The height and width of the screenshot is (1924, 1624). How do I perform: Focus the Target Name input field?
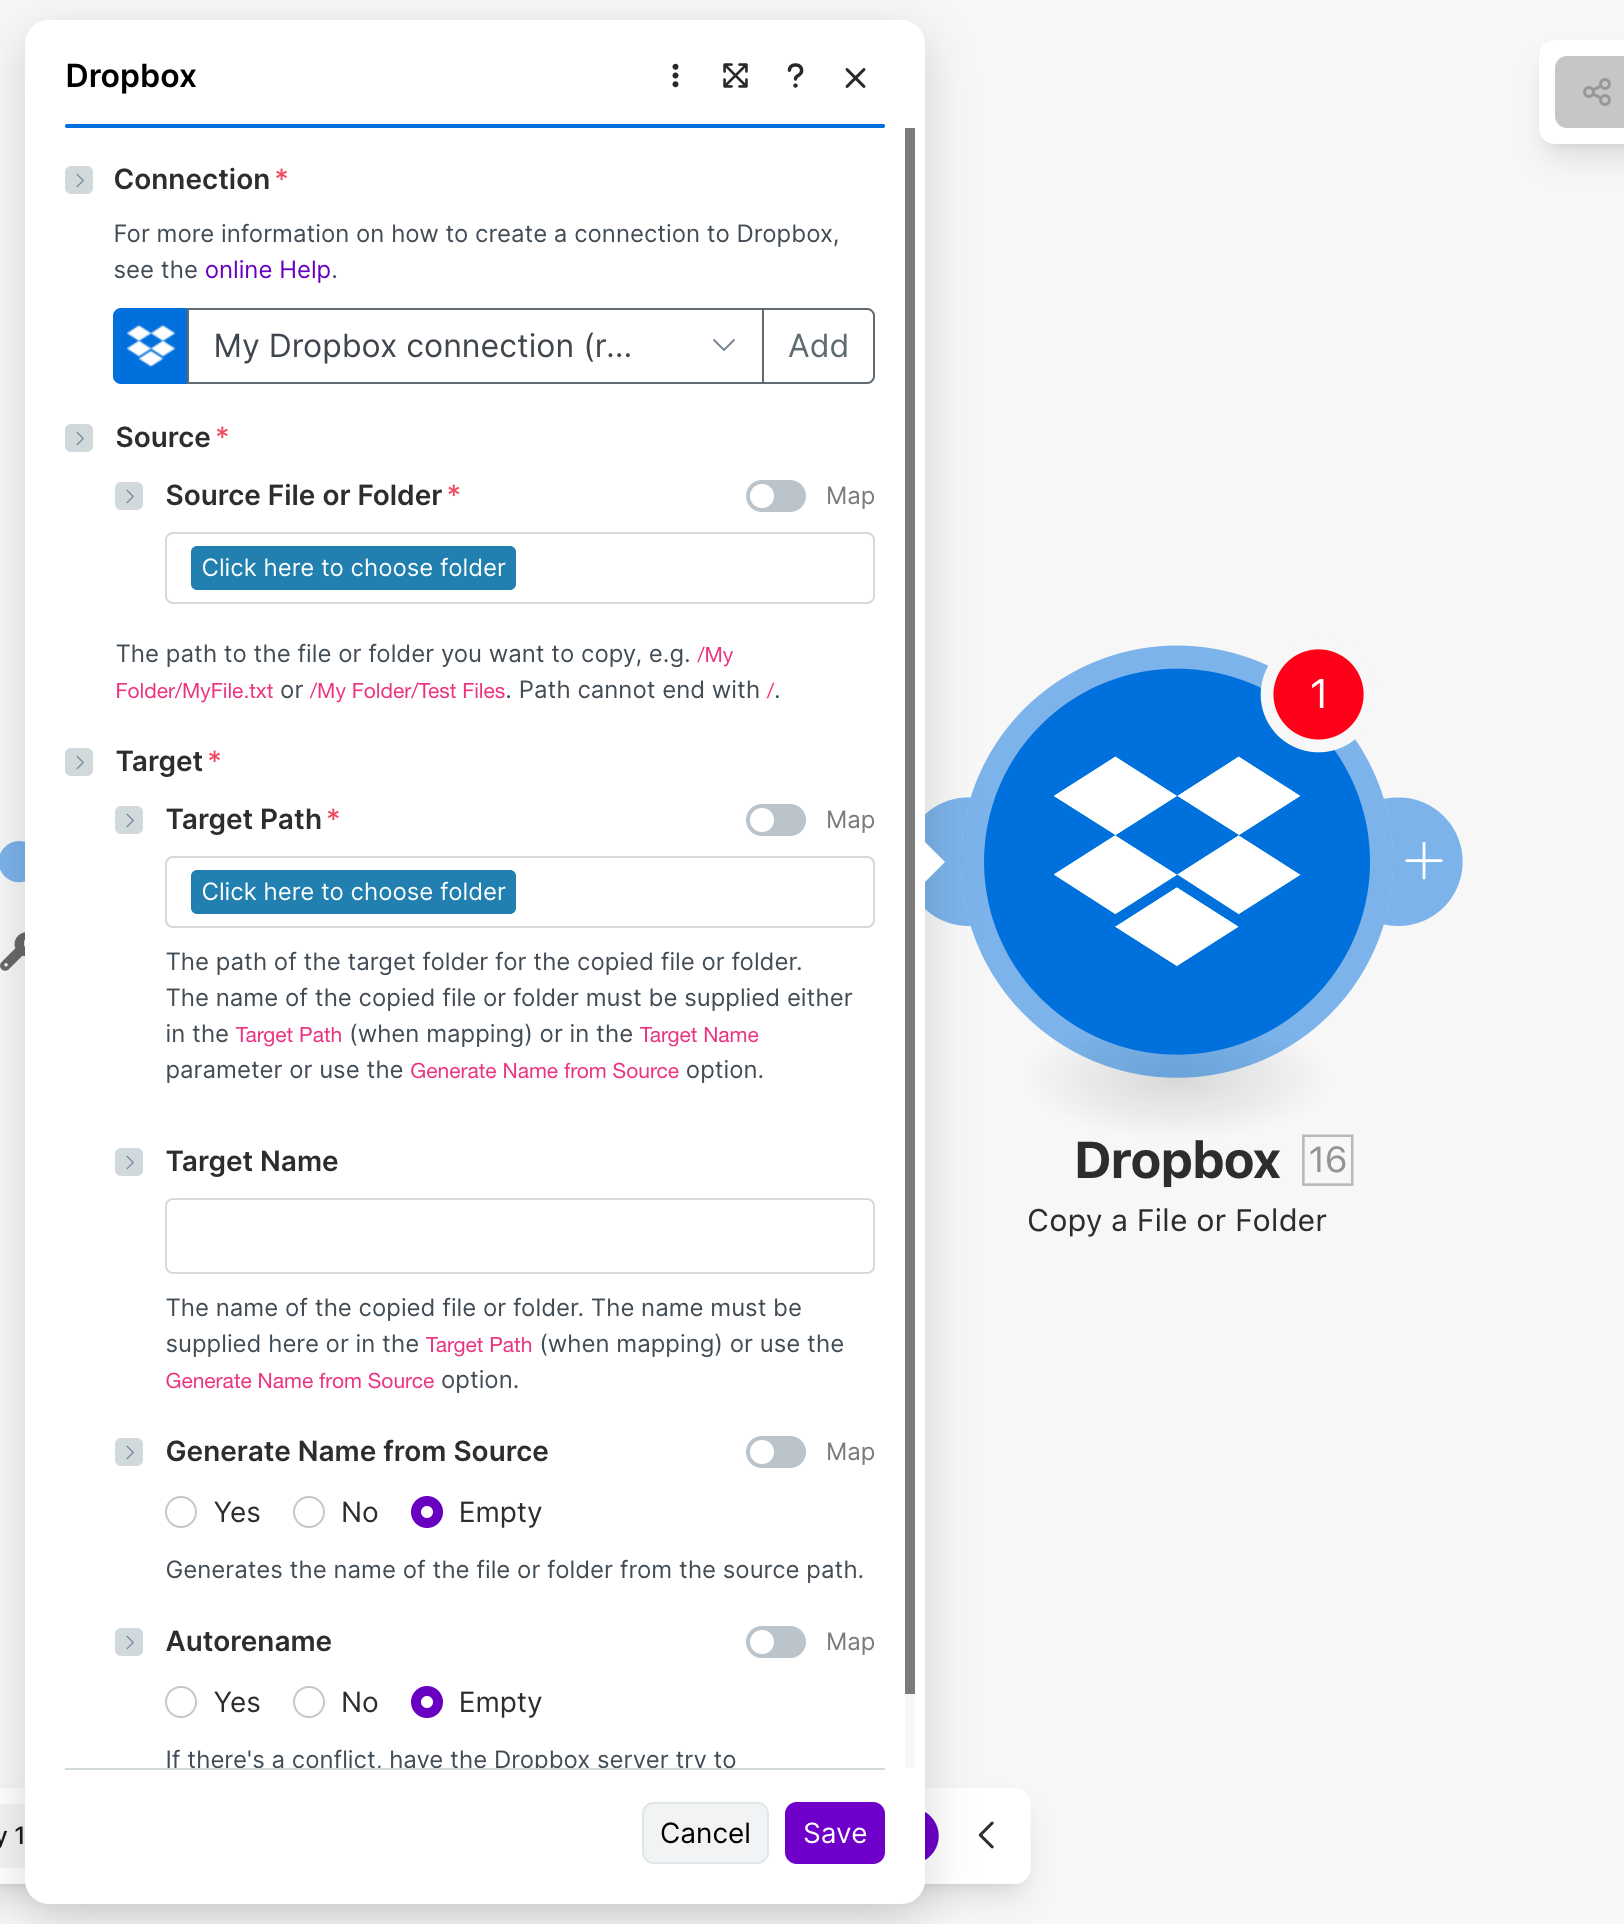pyautogui.click(x=520, y=1236)
